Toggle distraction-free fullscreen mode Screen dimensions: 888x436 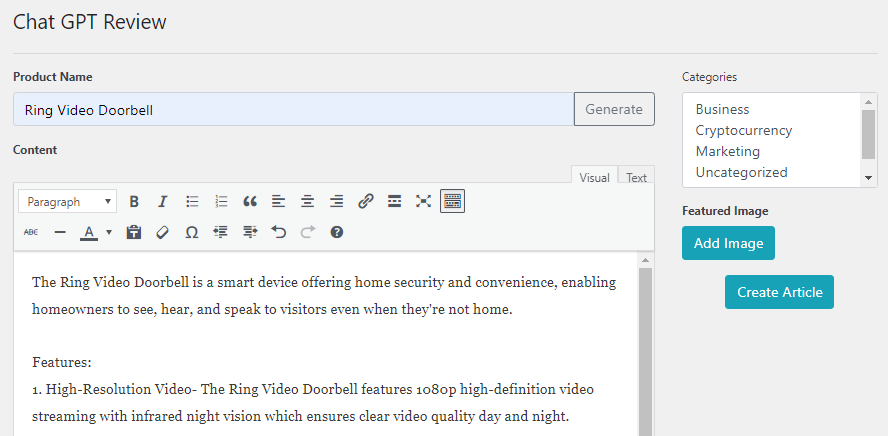pos(423,201)
